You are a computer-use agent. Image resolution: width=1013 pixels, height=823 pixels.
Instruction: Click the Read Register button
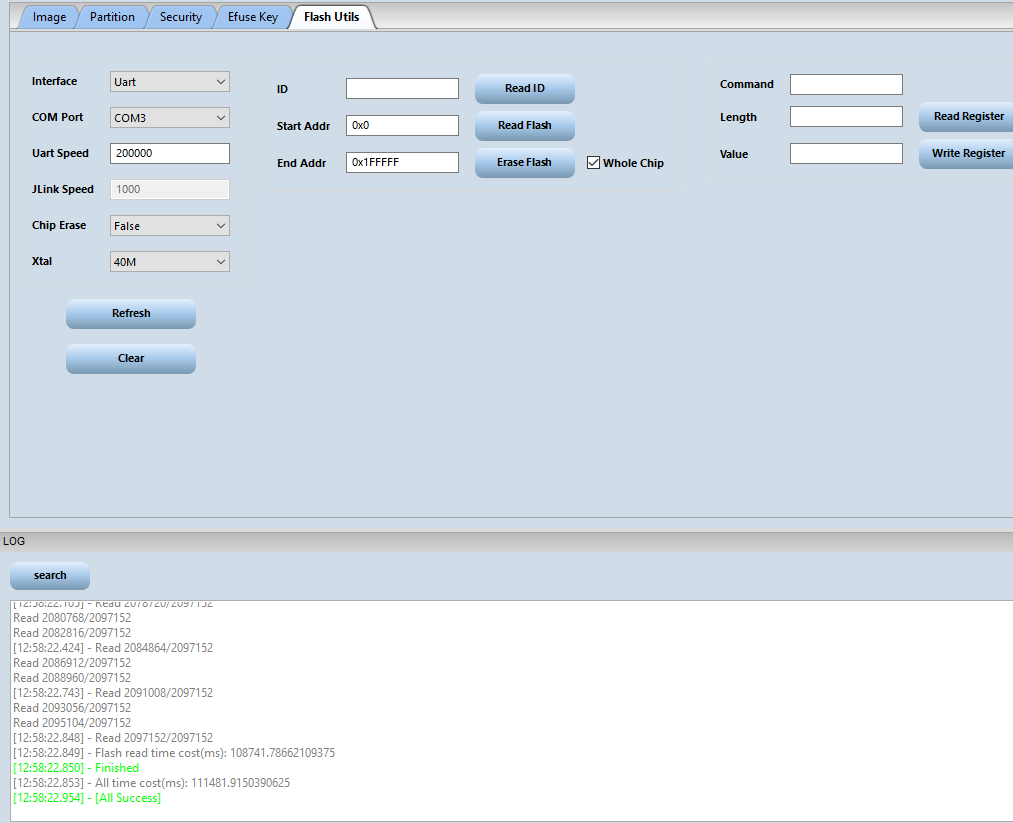(968, 117)
